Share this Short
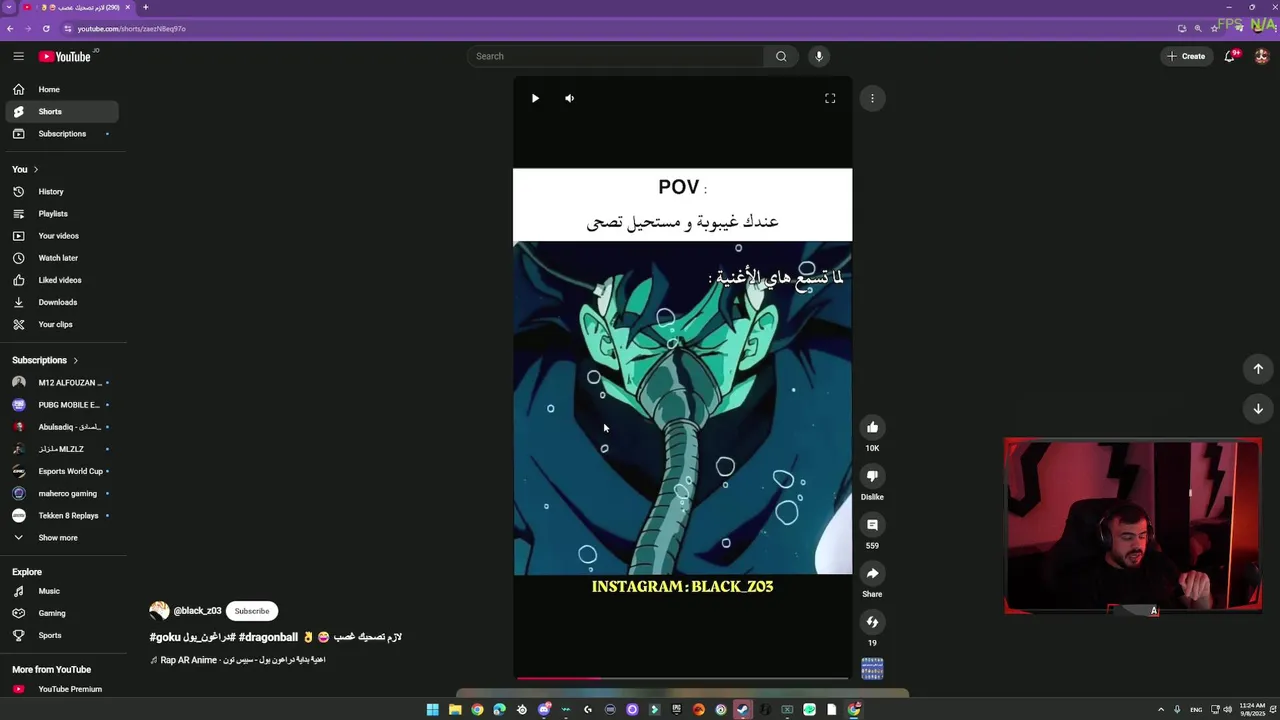This screenshot has height=720, width=1280. 872,573
